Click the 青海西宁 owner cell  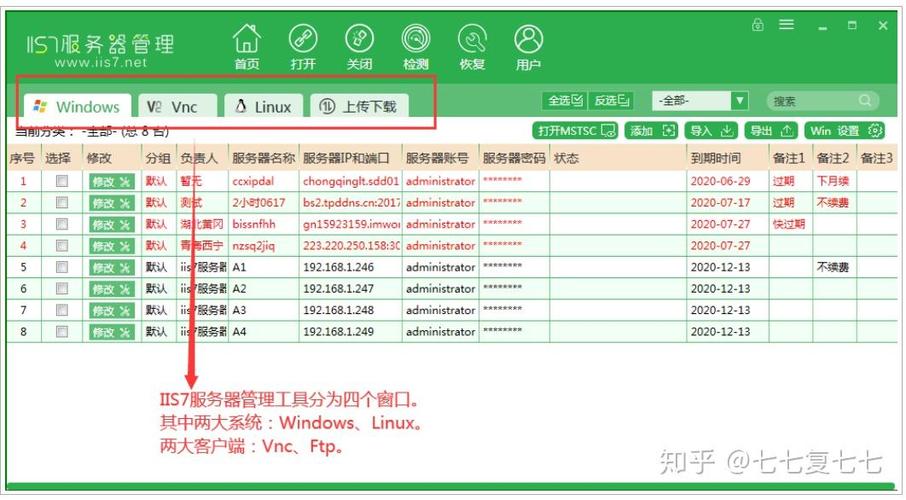click(202, 246)
